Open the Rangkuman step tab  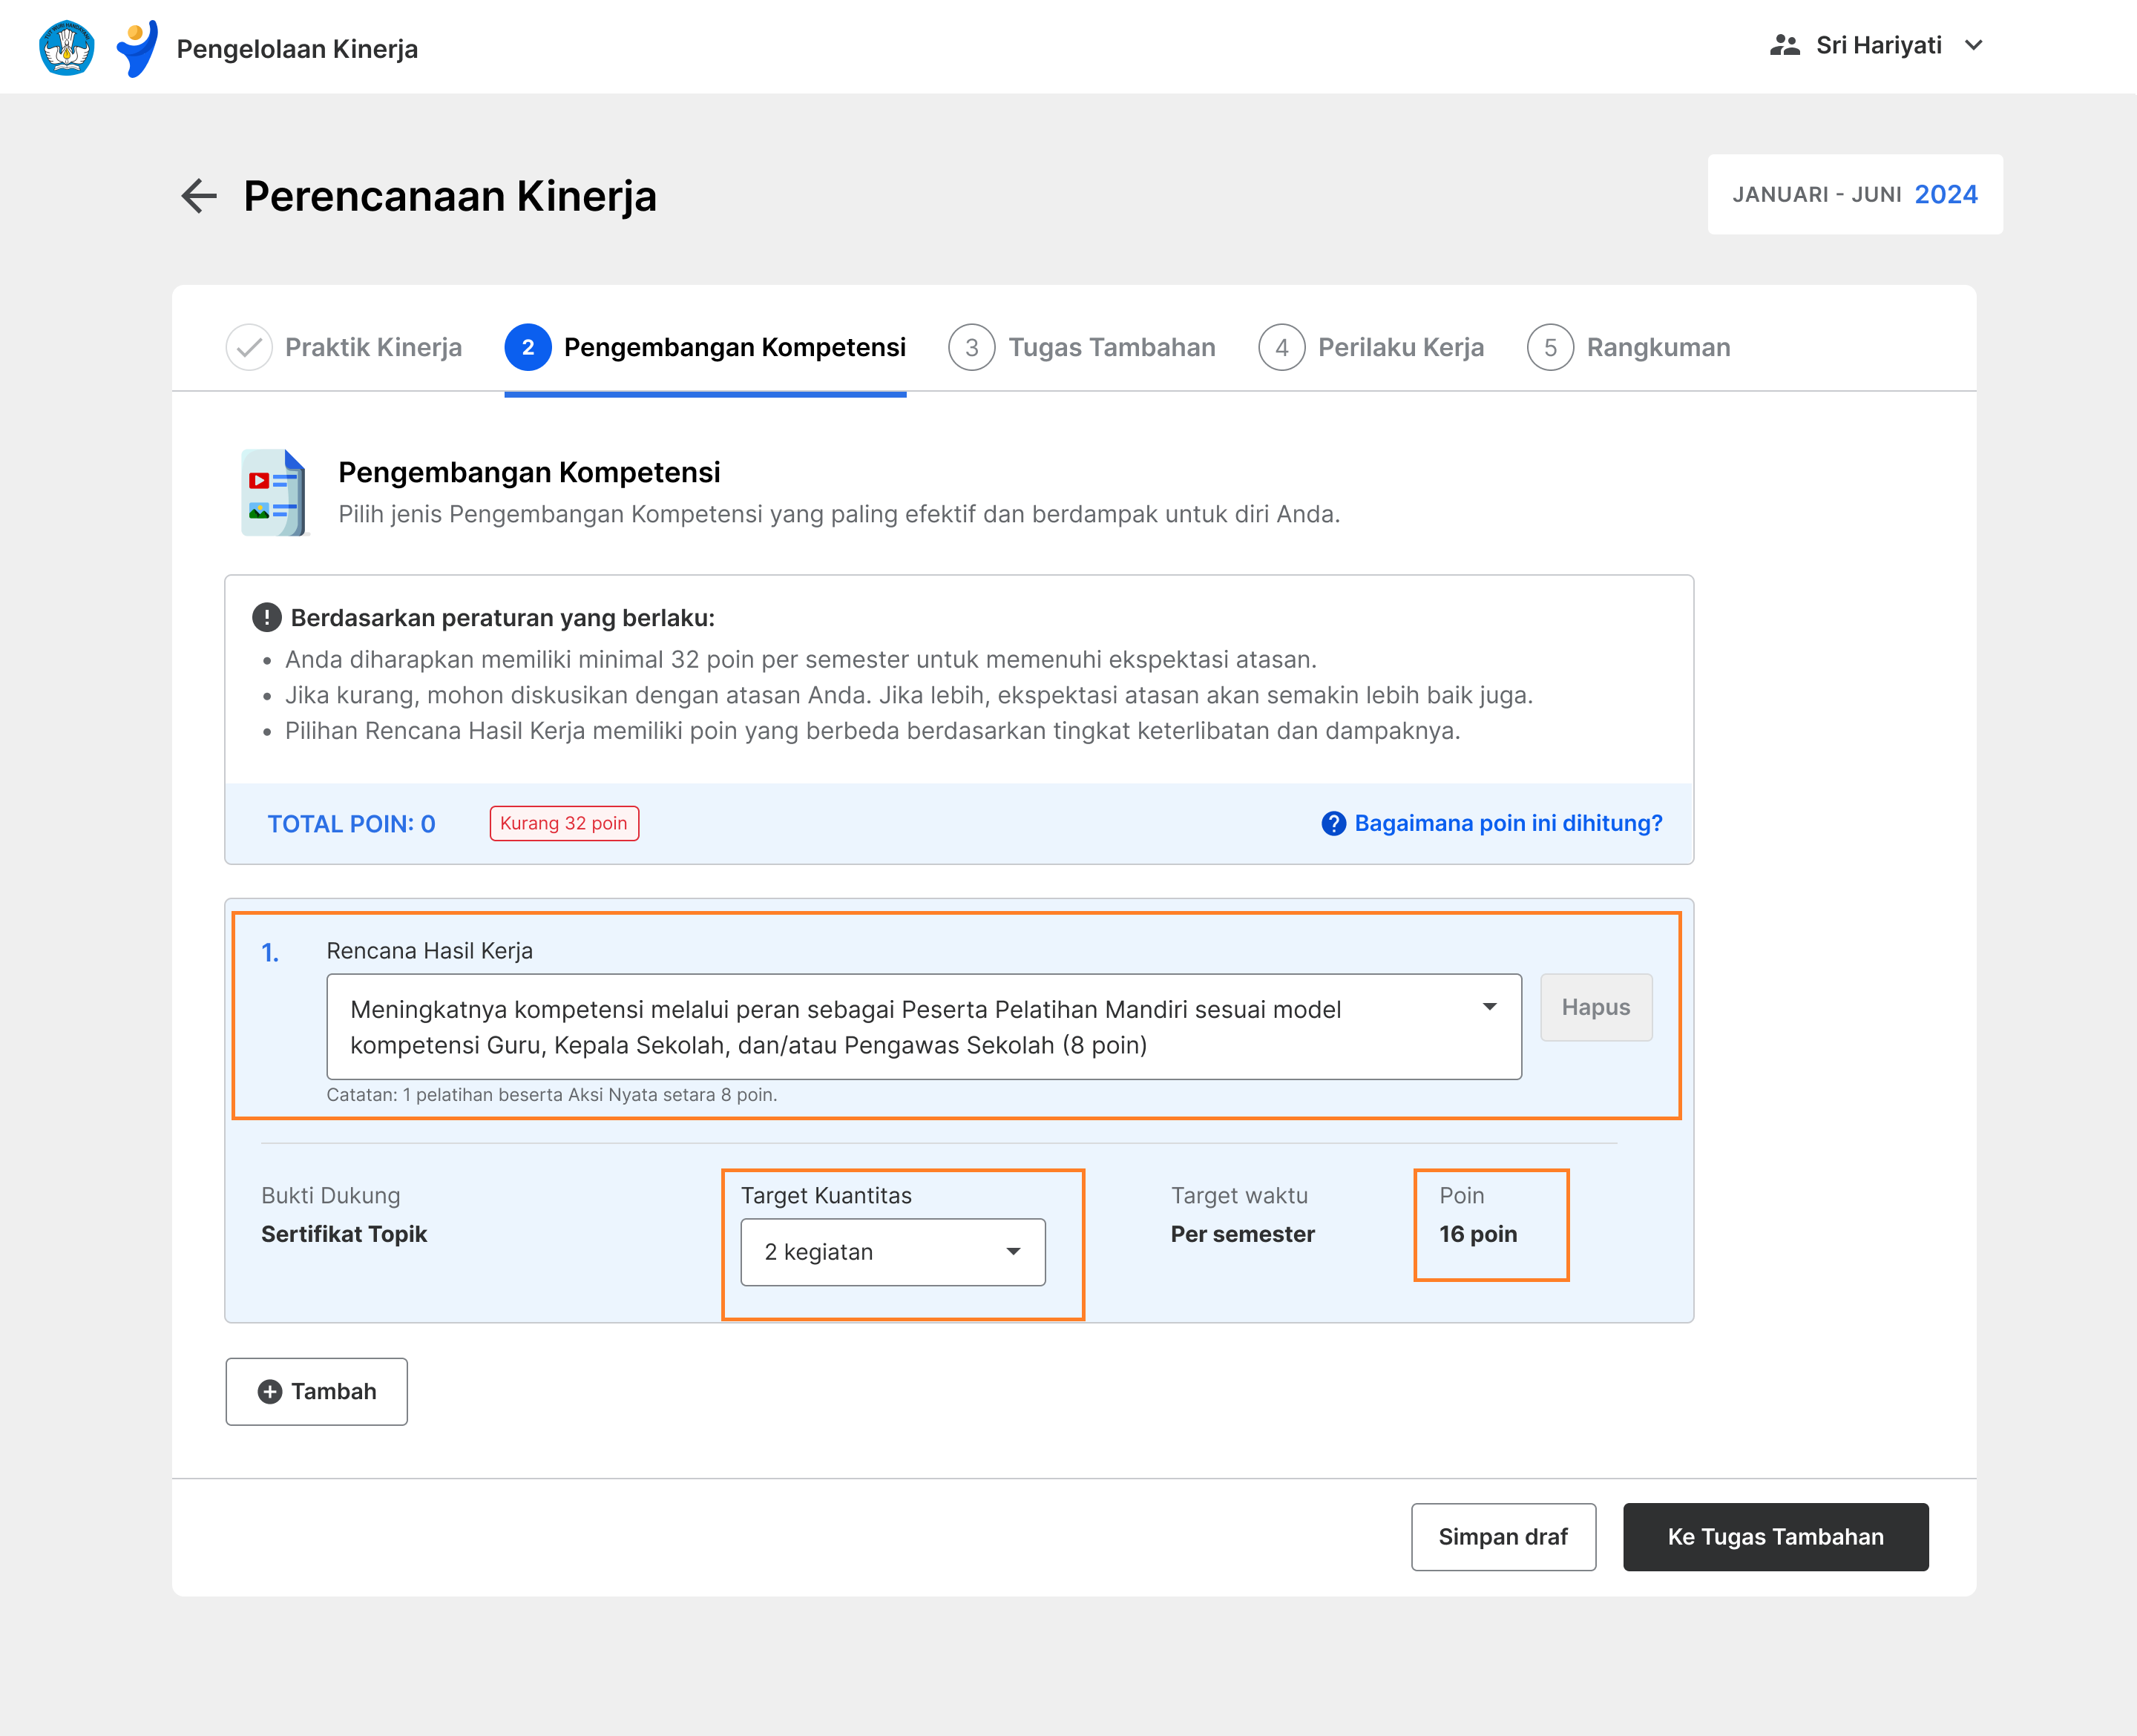click(x=1657, y=348)
